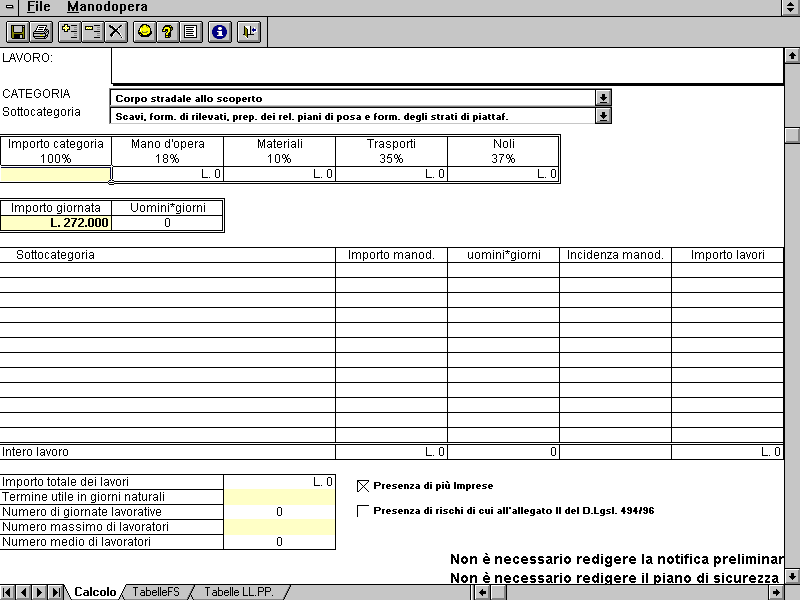Click the 'LAVORO:' label

[x=28, y=58]
